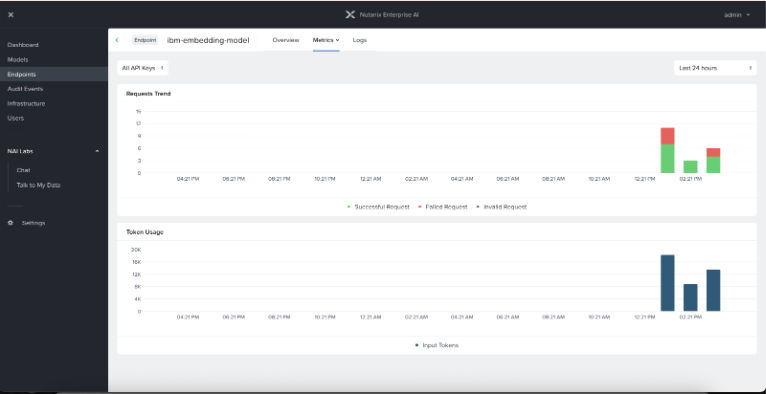The image size is (766, 394).
Task: Click the Token Usage heading
Action: tap(145, 232)
